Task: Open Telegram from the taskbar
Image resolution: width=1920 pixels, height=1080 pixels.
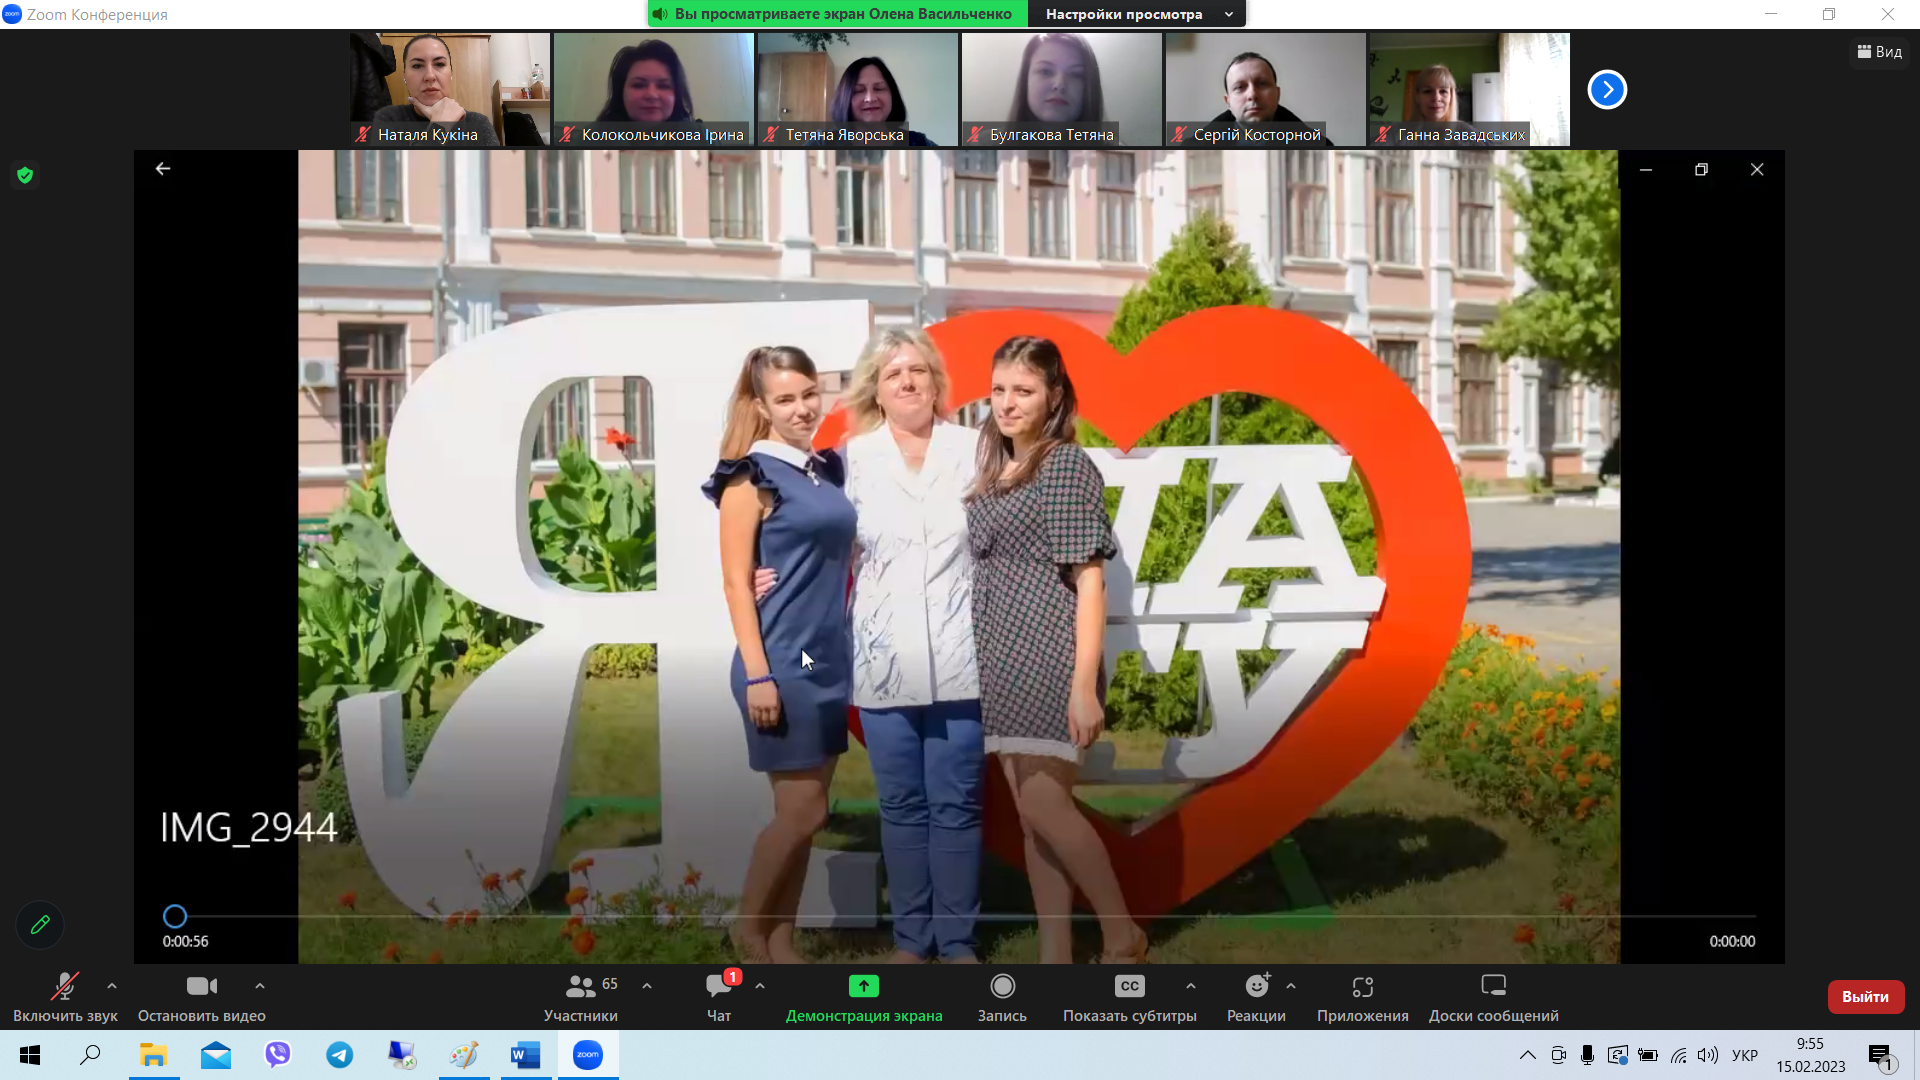Action: (340, 1055)
